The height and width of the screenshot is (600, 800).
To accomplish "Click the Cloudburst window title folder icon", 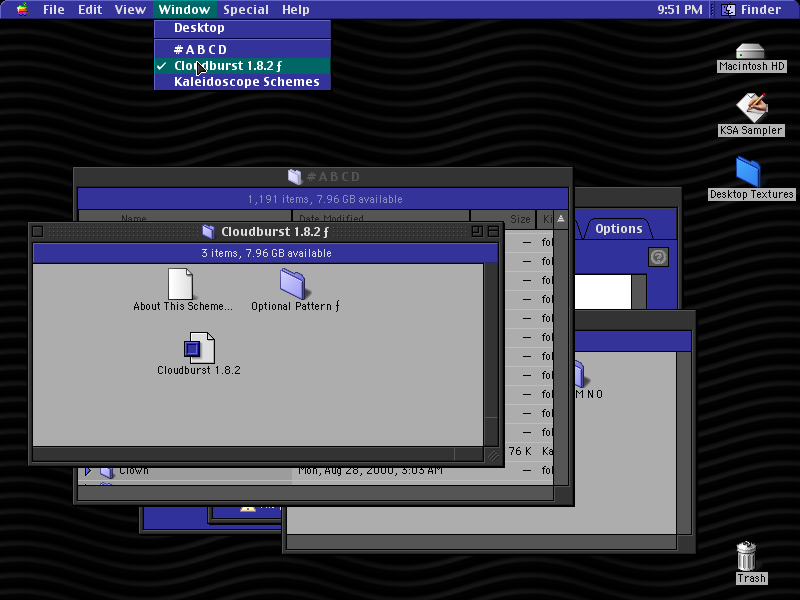I will pos(208,232).
